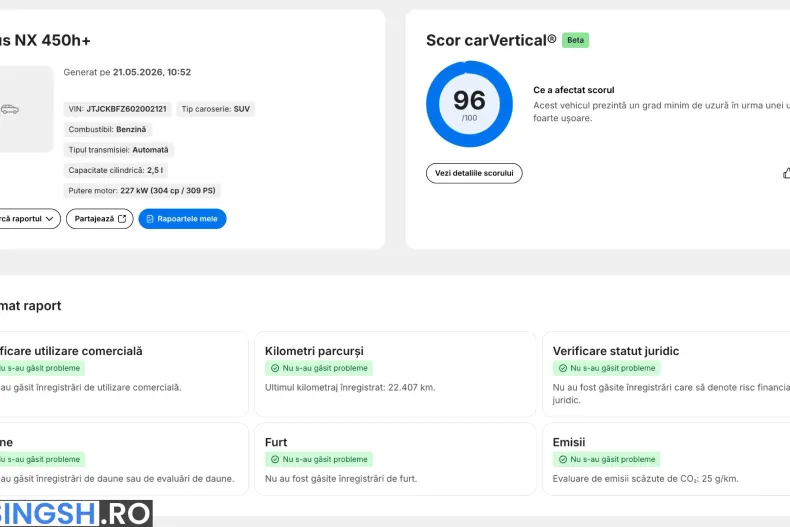Click the document icon in Rapoartele mele

(150, 219)
